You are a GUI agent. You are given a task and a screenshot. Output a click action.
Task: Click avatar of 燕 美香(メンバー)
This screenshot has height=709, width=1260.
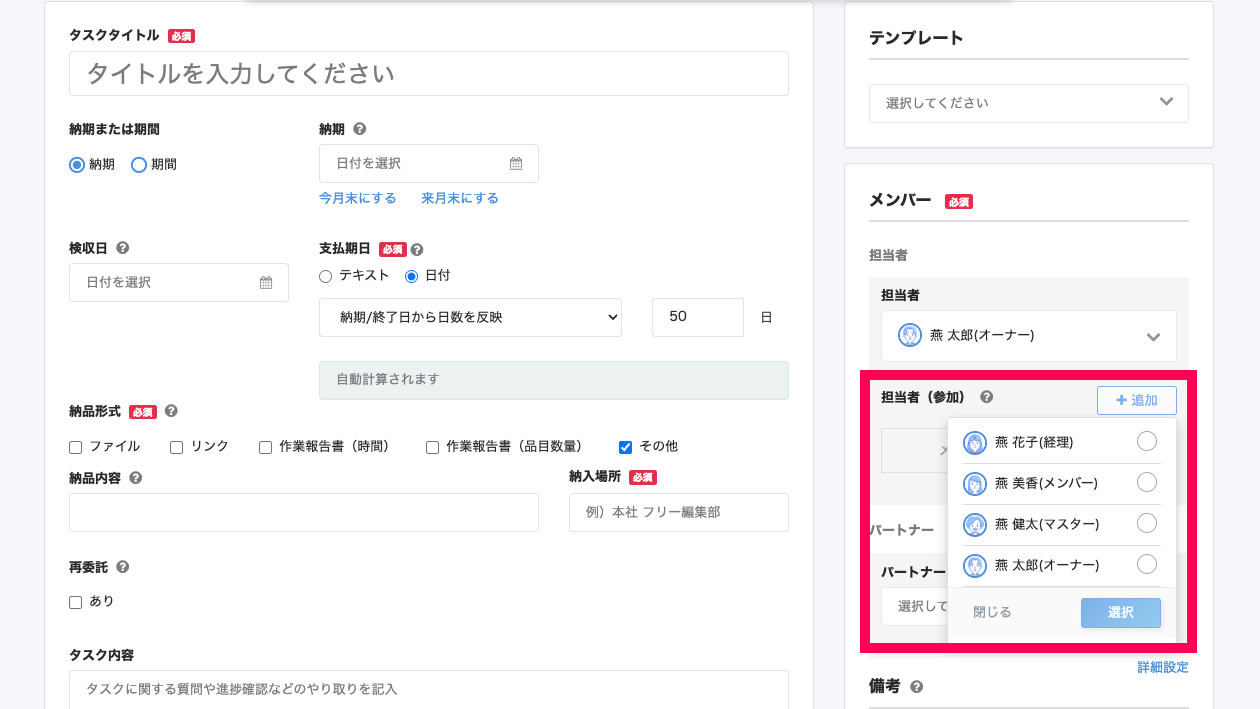click(x=975, y=484)
